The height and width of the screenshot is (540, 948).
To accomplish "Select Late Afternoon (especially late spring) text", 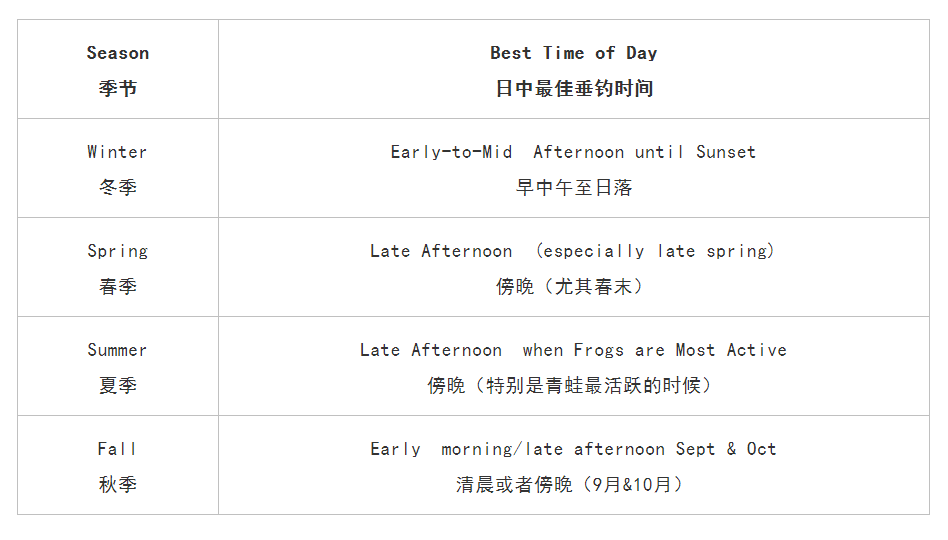I will pyautogui.click(x=572, y=251).
